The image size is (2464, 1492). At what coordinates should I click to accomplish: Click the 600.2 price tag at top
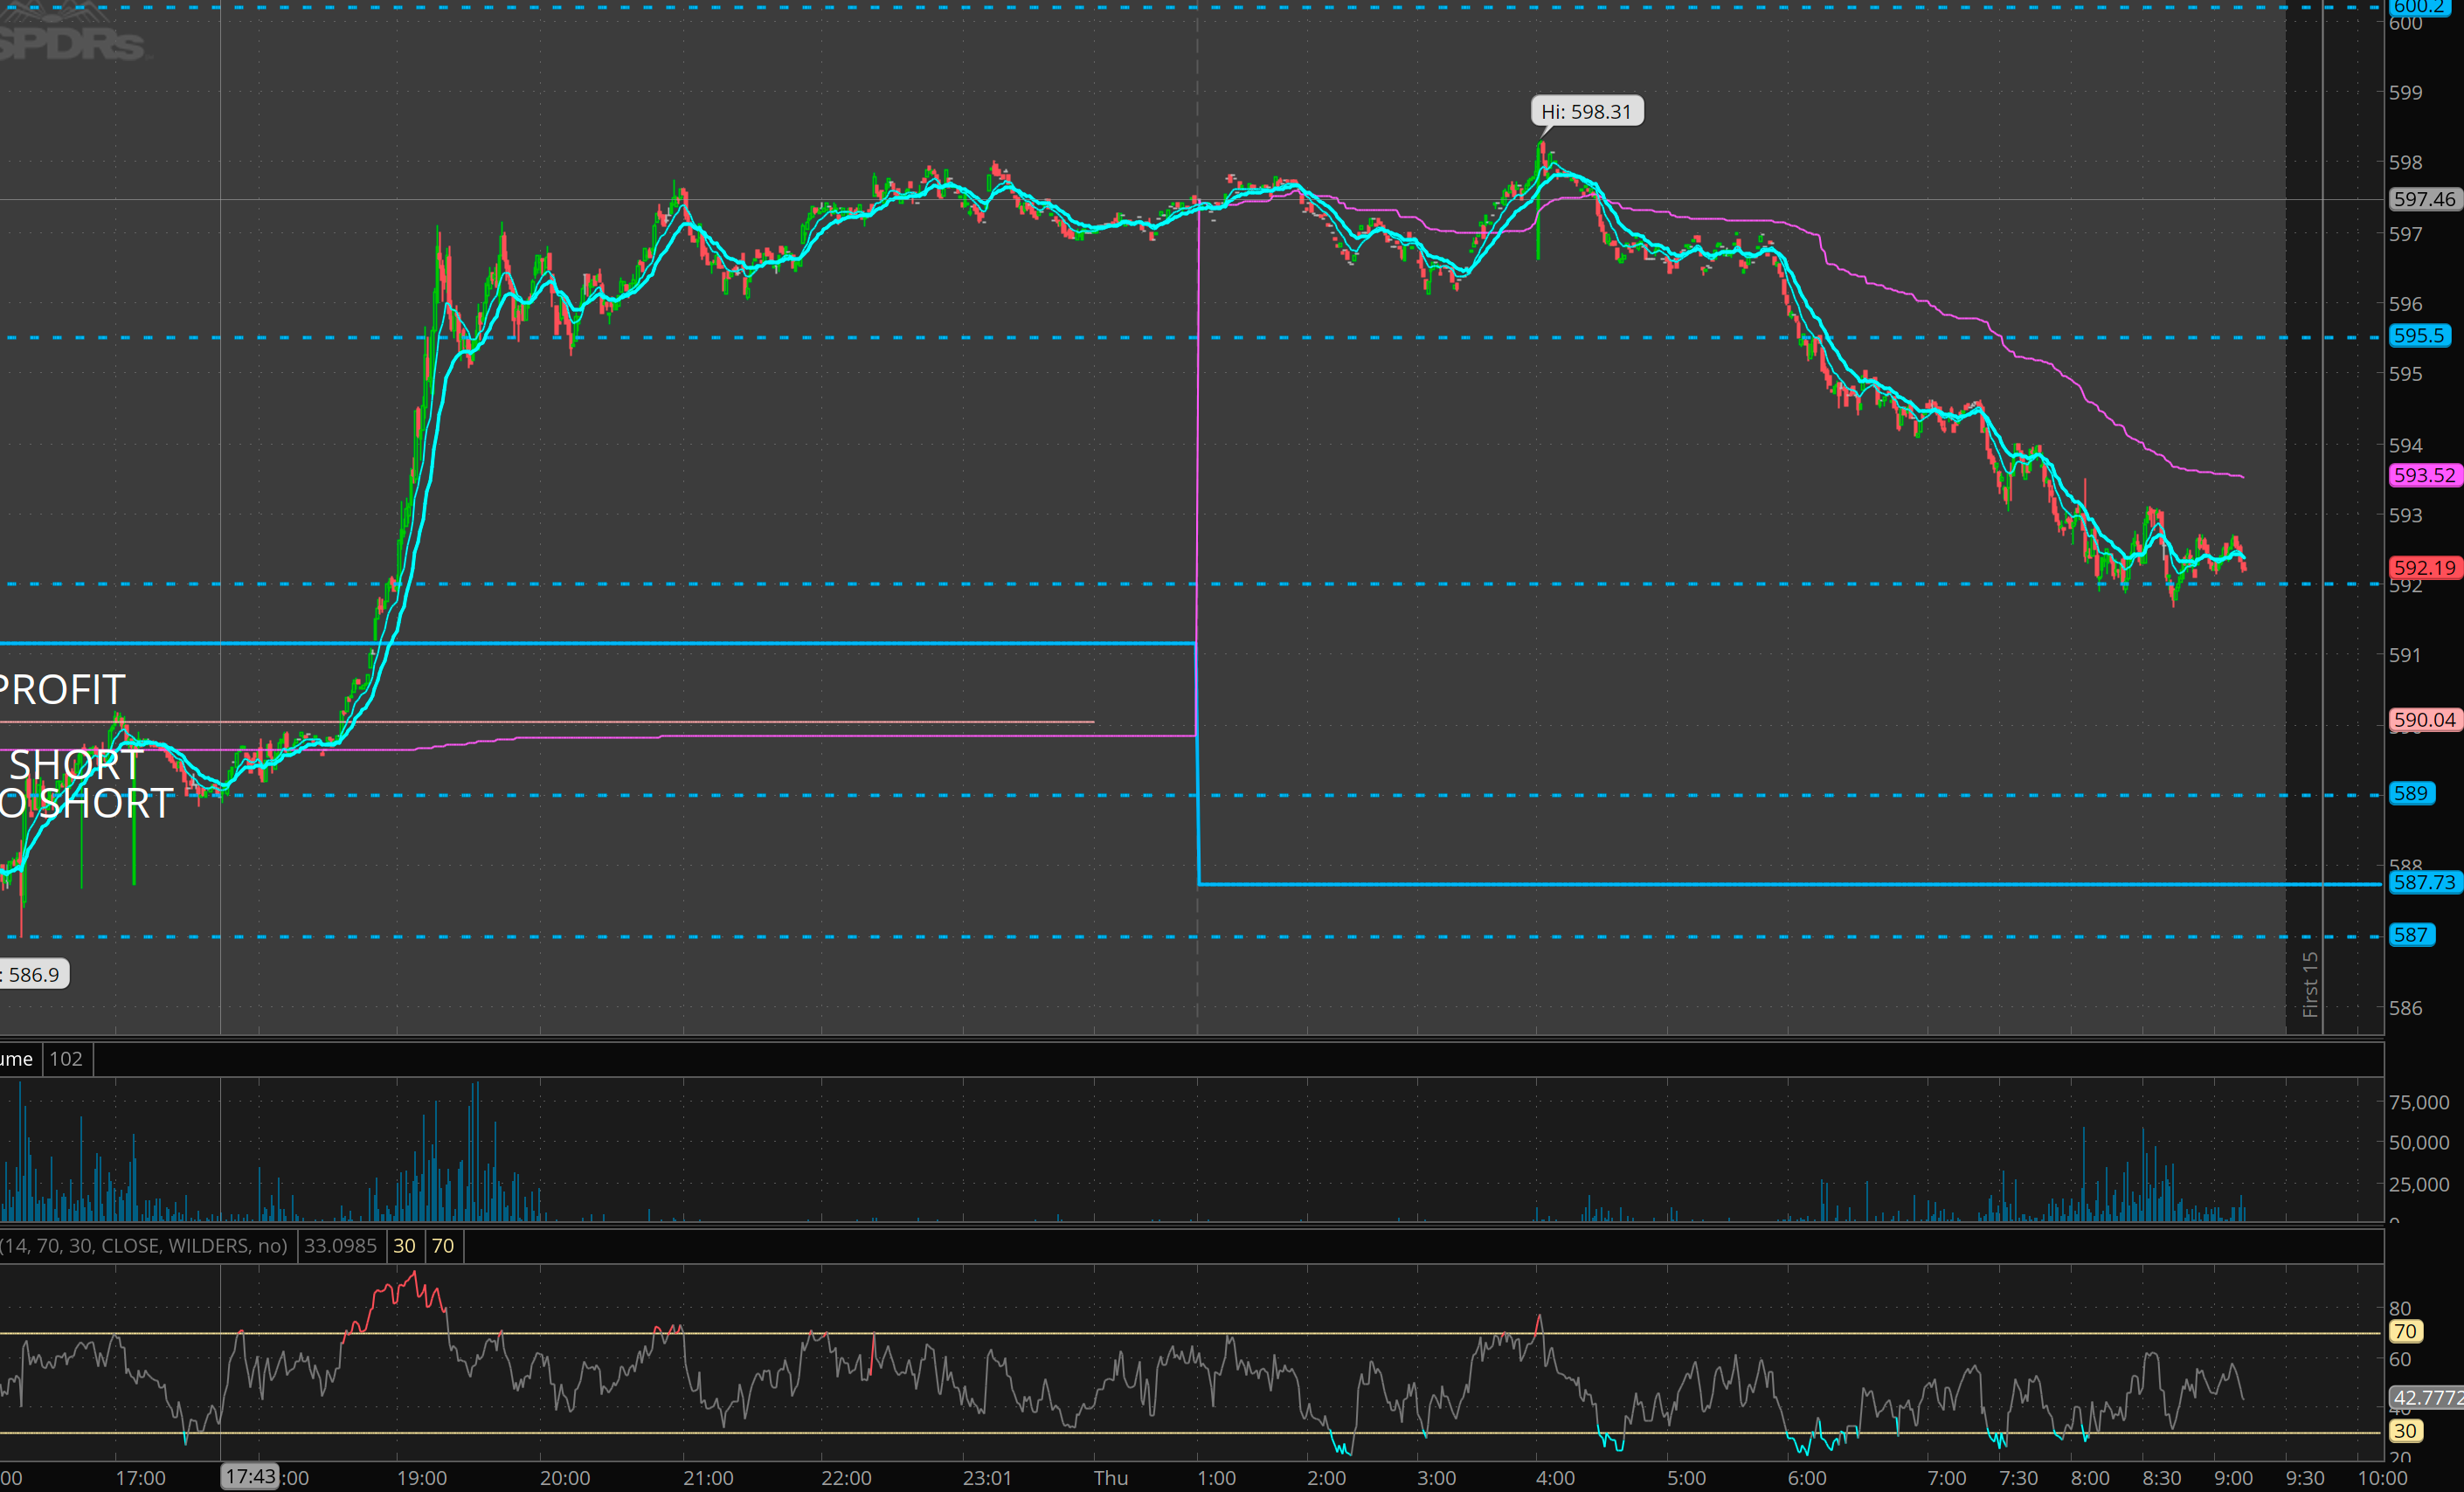coord(2418,7)
